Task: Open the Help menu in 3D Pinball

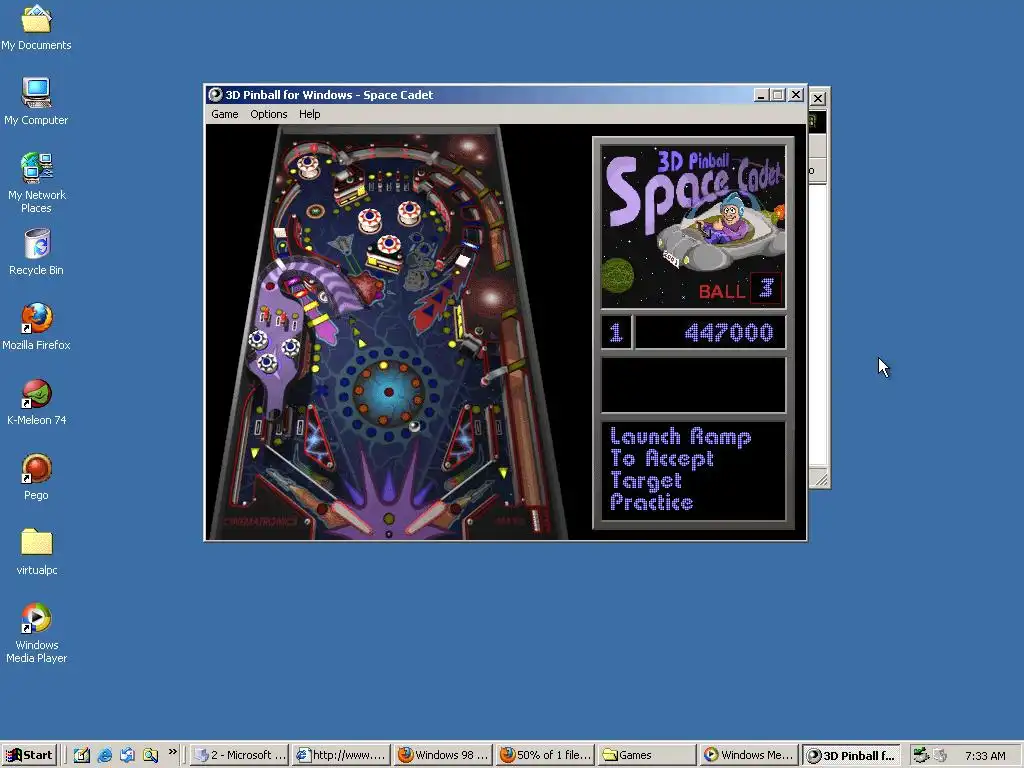Action: point(310,114)
